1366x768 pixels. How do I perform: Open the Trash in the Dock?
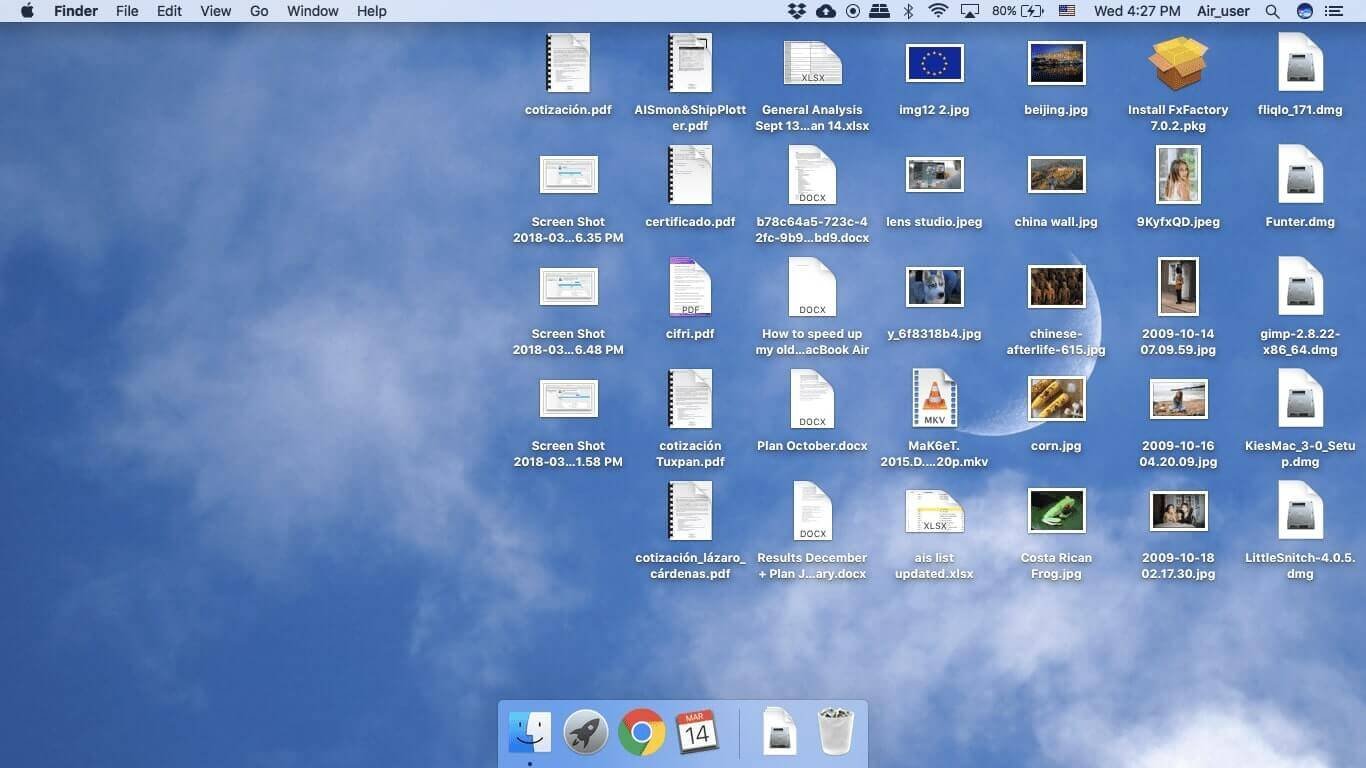(x=835, y=731)
